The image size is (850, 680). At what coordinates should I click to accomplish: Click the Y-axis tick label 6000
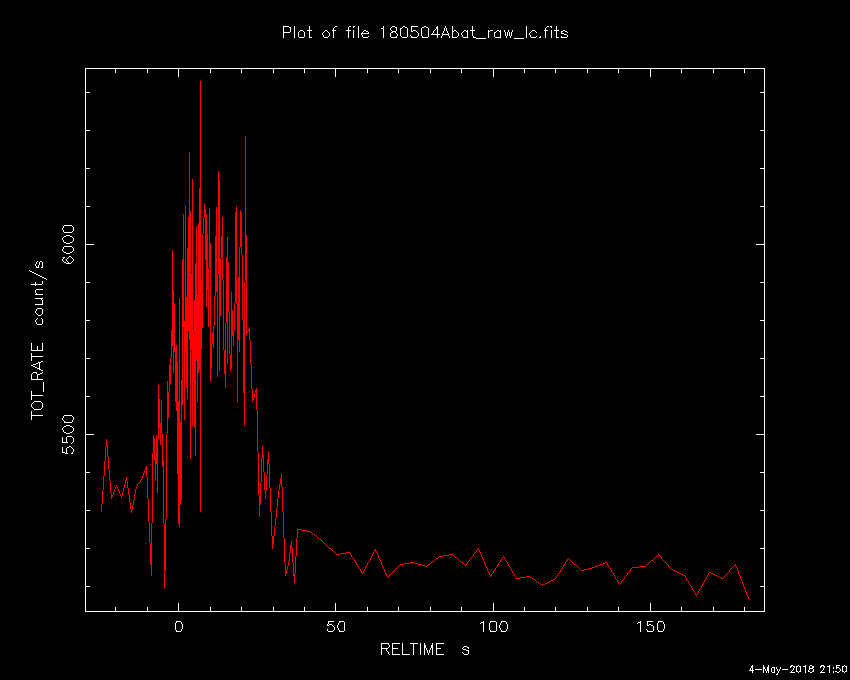pos(69,244)
